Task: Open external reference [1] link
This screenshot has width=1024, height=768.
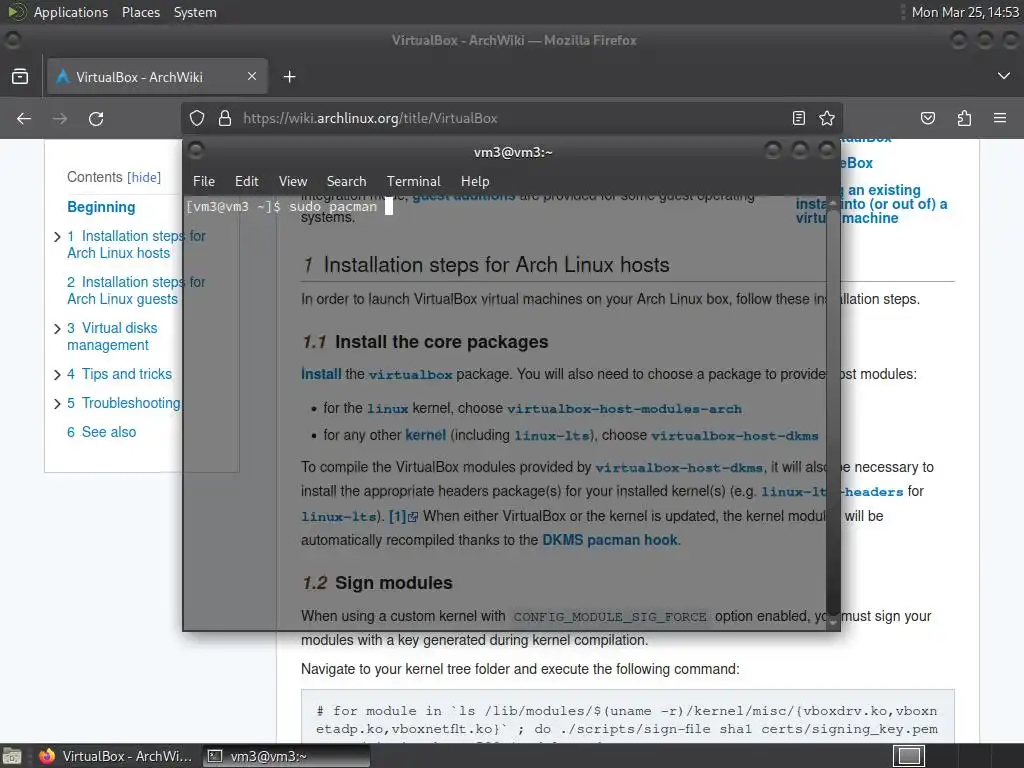Action: 403,516
